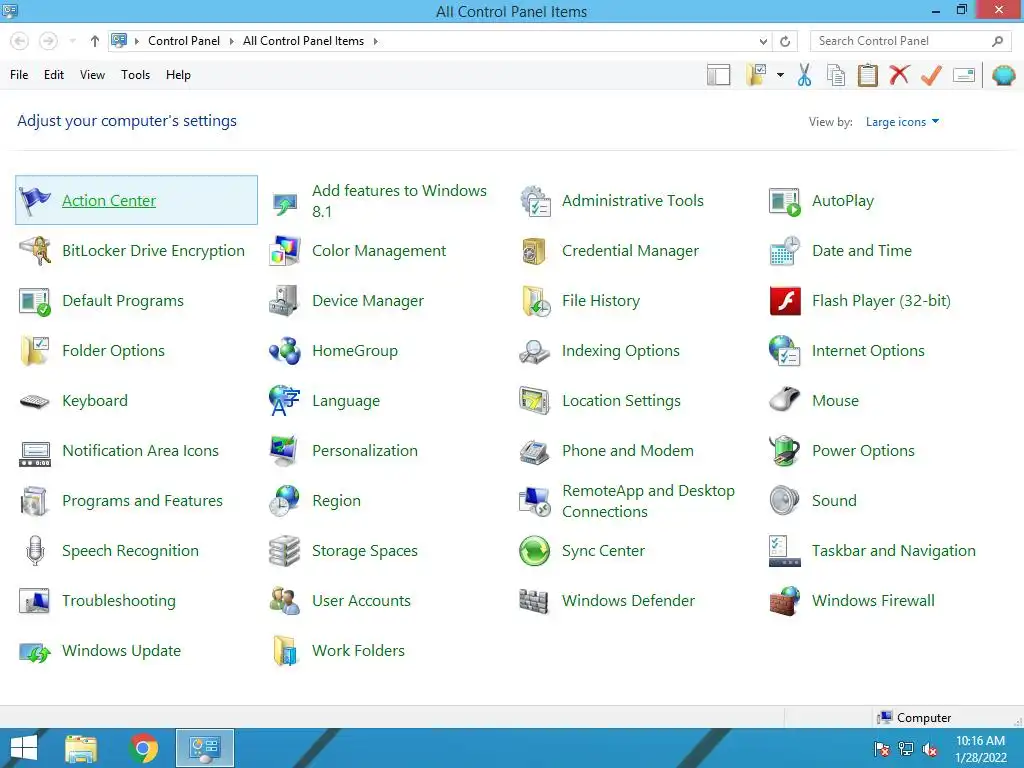
Task: Click the Back navigation arrow
Action: coord(20,41)
